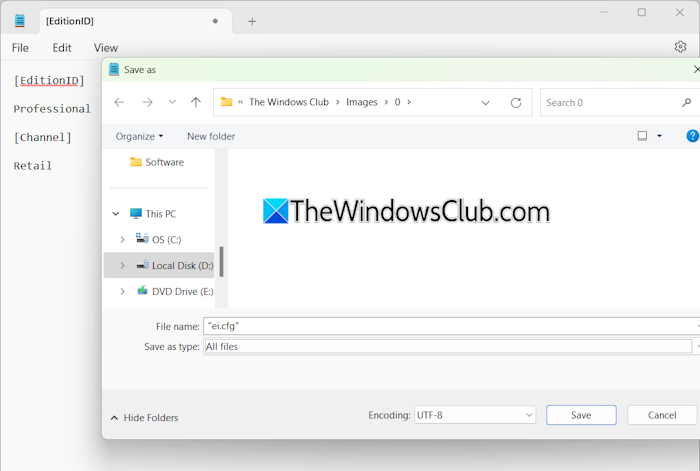700x471 pixels.
Task: Open the Encoding UTF-8 dropdown
Action: (475, 415)
